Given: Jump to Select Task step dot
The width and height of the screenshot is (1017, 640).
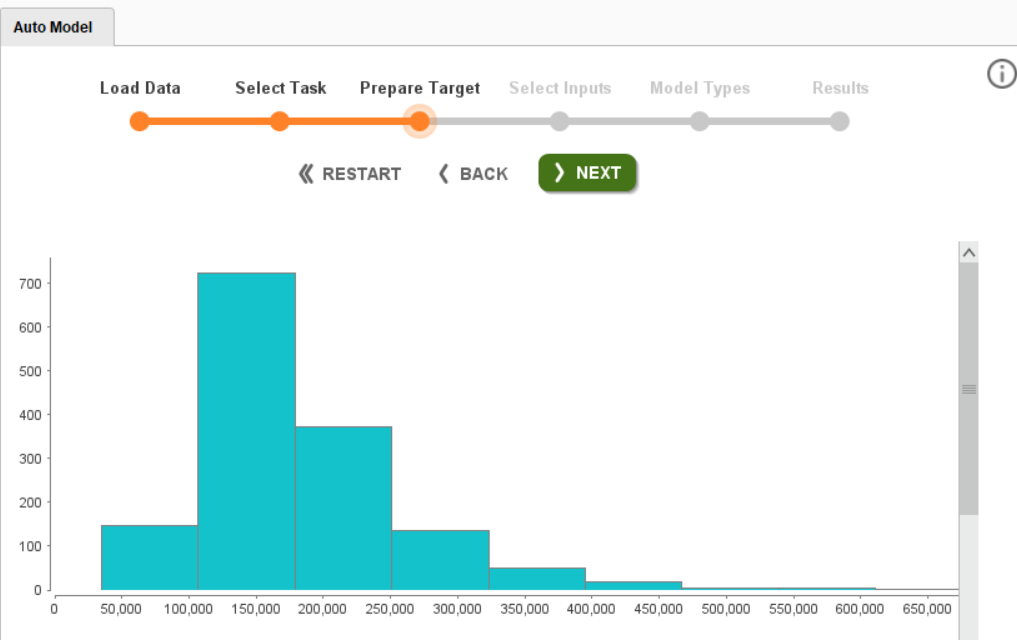Looking at the screenshot, I should pos(280,121).
